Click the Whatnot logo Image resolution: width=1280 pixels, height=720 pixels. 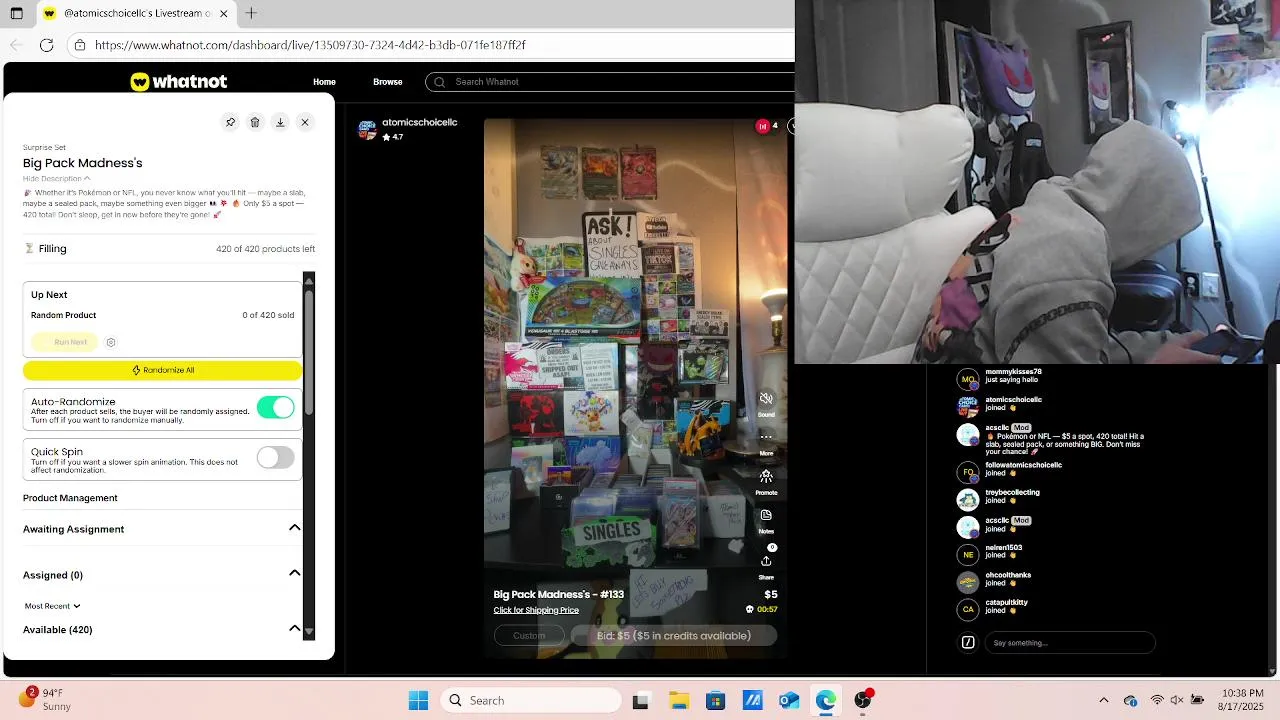coord(179,82)
